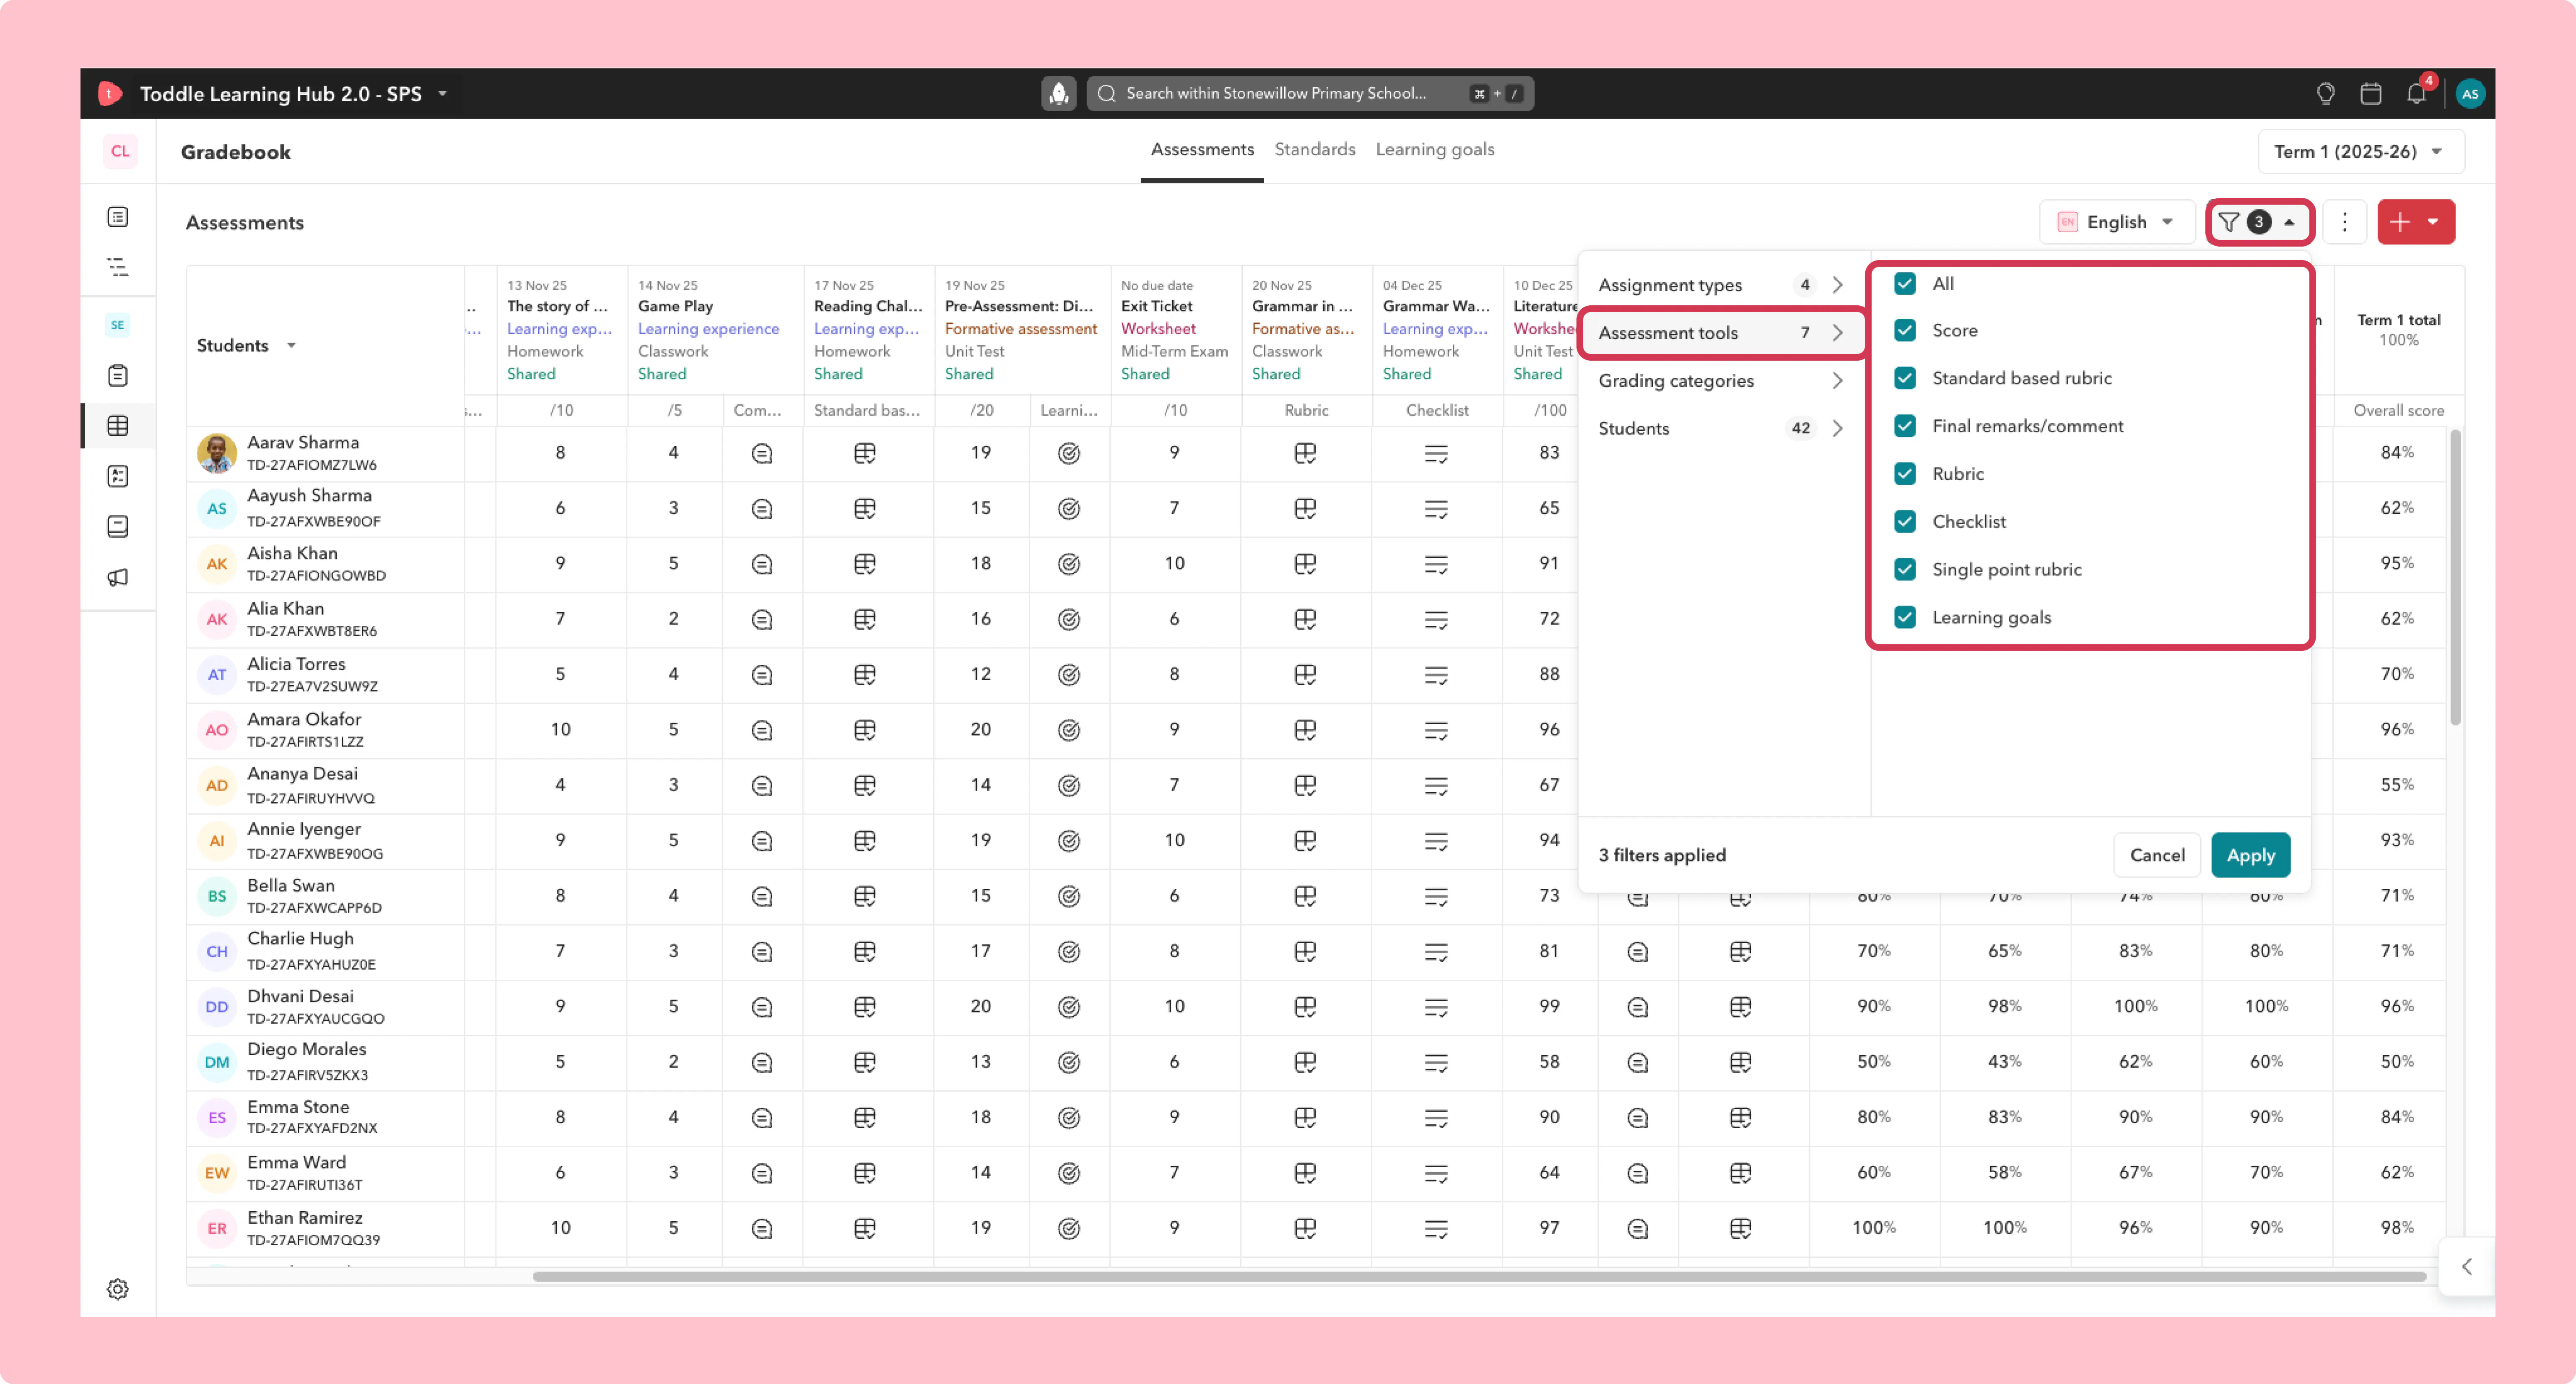The image size is (2576, 1384).
Task: Cancel the filter changes
Action: click(2157, 855)
